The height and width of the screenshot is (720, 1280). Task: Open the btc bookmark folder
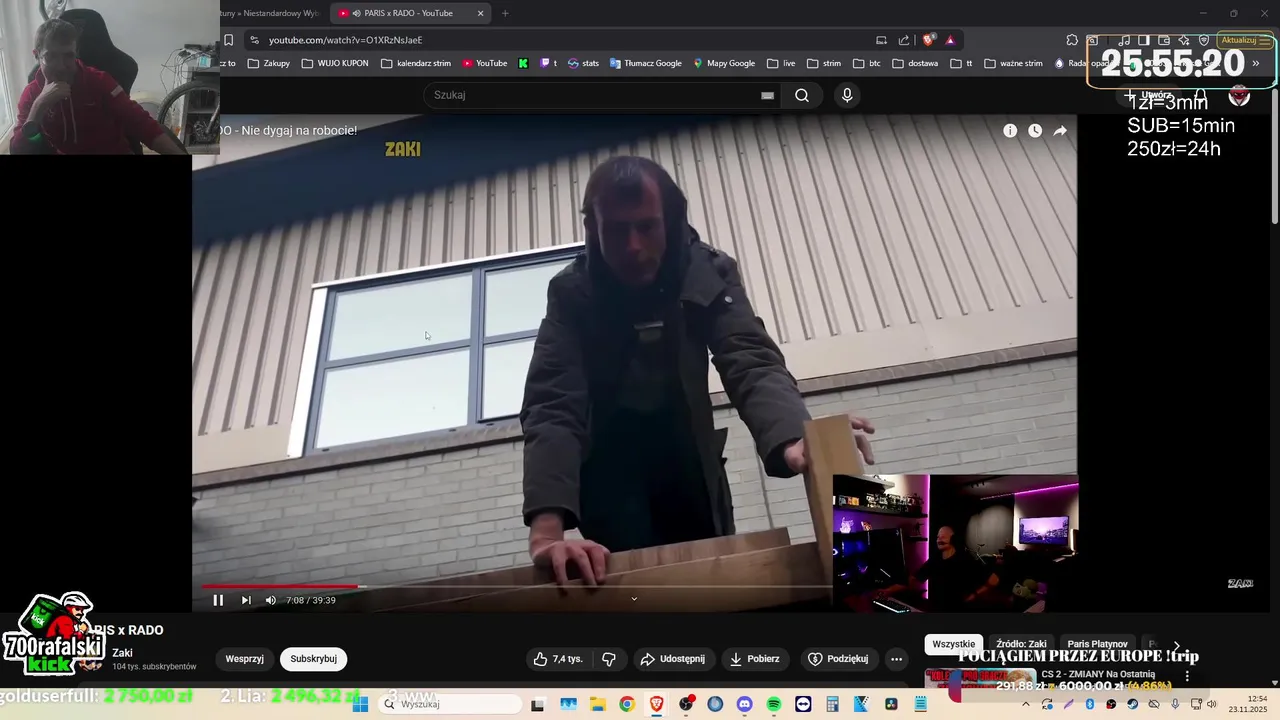click(866, 63)
